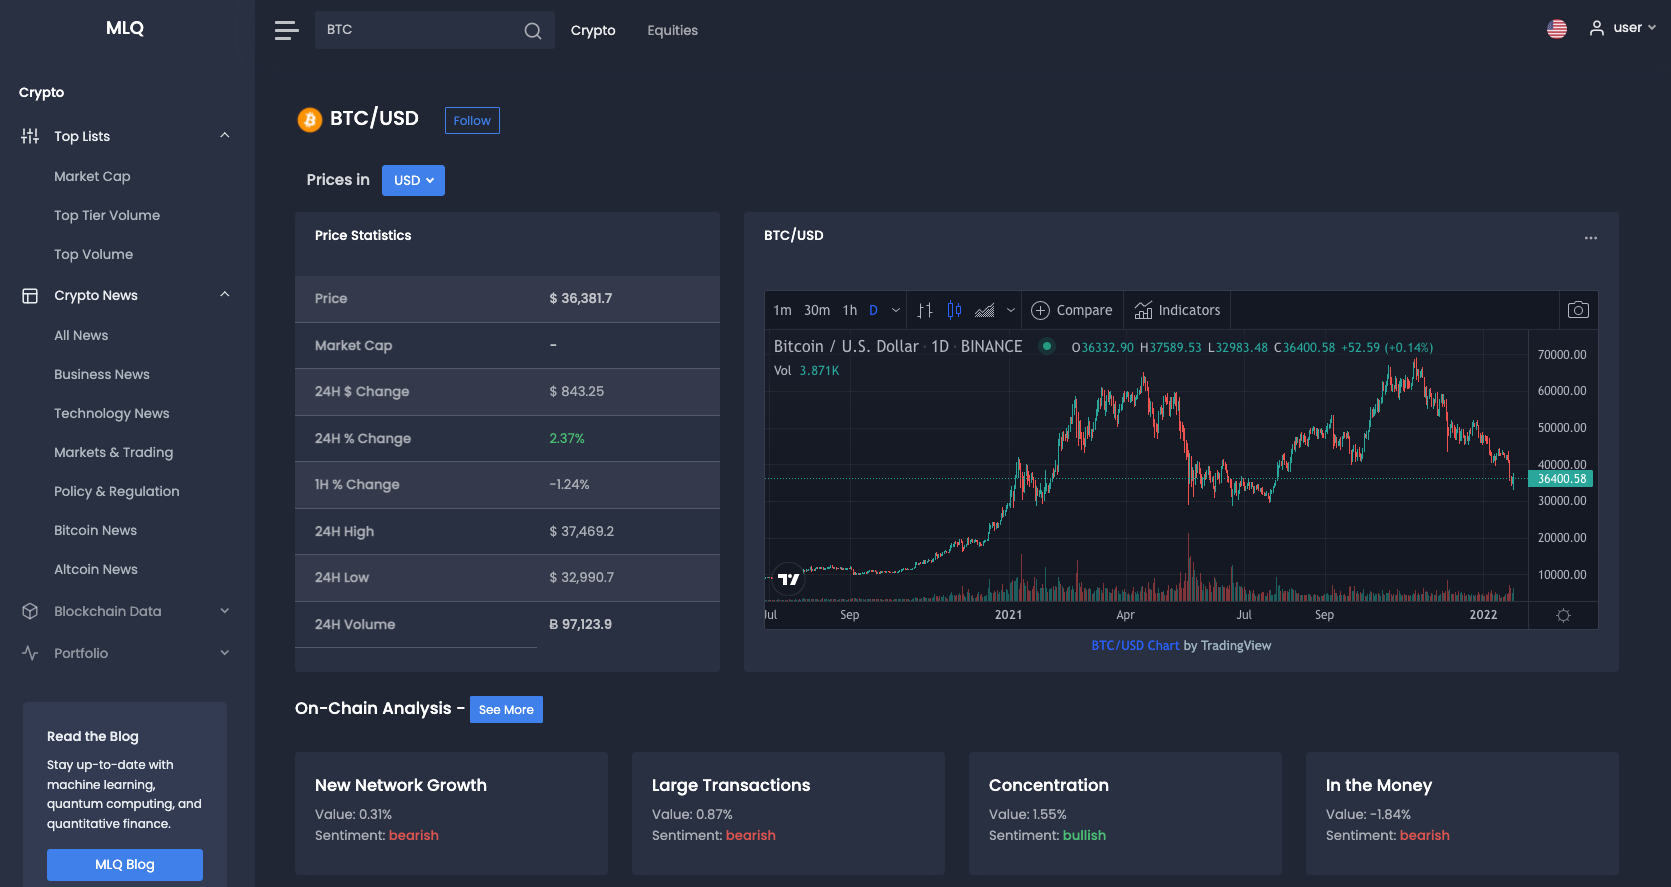This screenshot has width=1671, height=887.
Task: Open the BTC/USD panel three-dots menu
Action: pos(1591,238)
